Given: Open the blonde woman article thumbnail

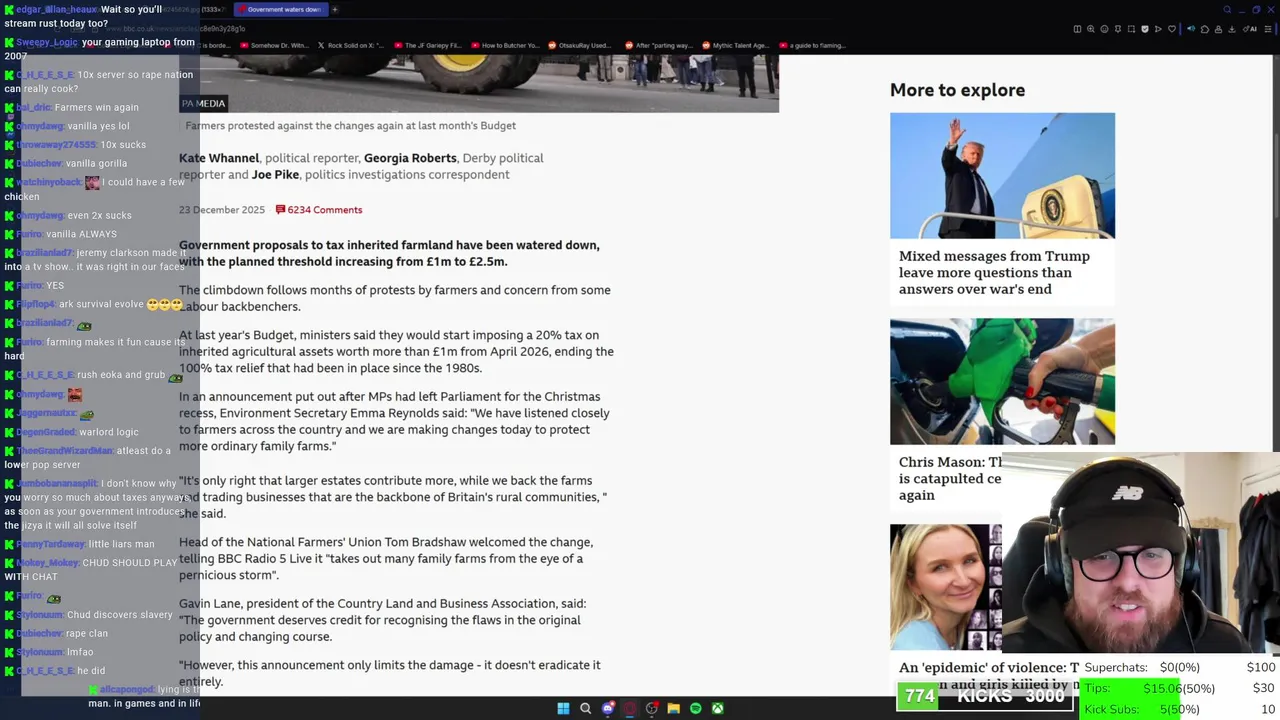Looking at the screenshot, I should coord(946,587).
